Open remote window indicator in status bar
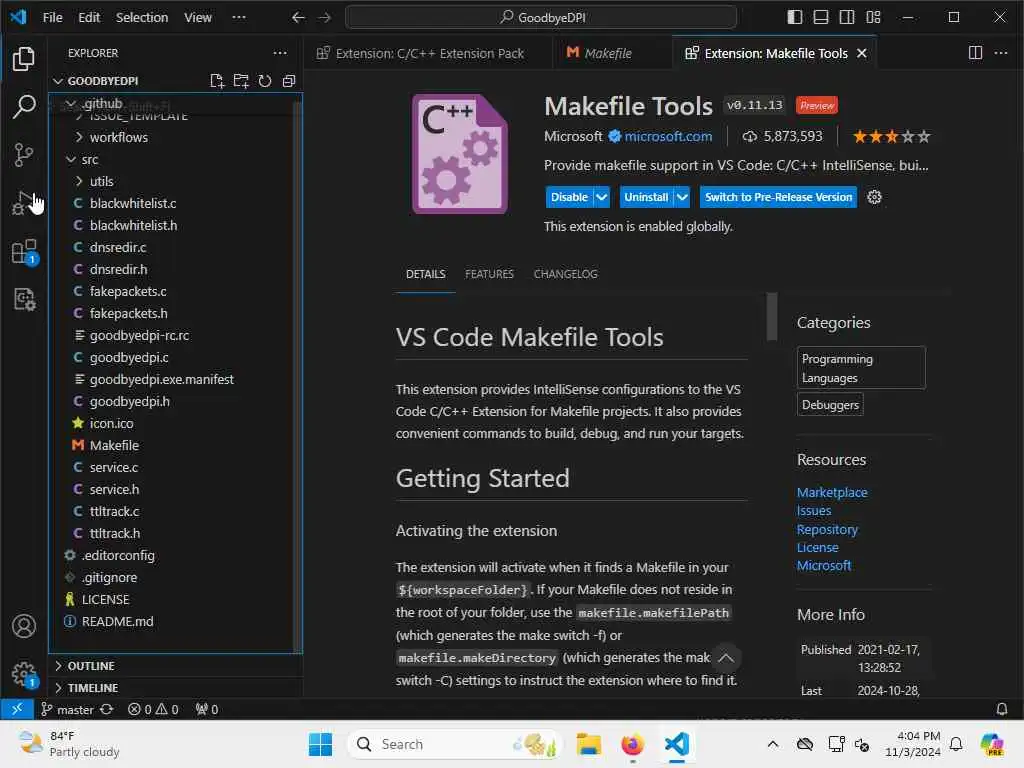Screen dimensions: 1024x768 [17, 709]
